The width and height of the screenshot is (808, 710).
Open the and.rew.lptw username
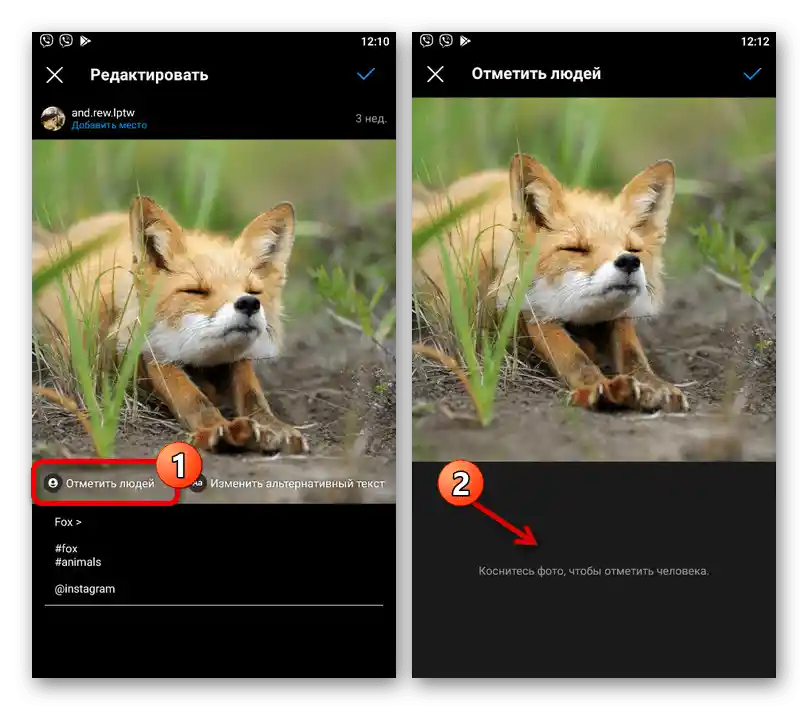click(x=103, y=112)
